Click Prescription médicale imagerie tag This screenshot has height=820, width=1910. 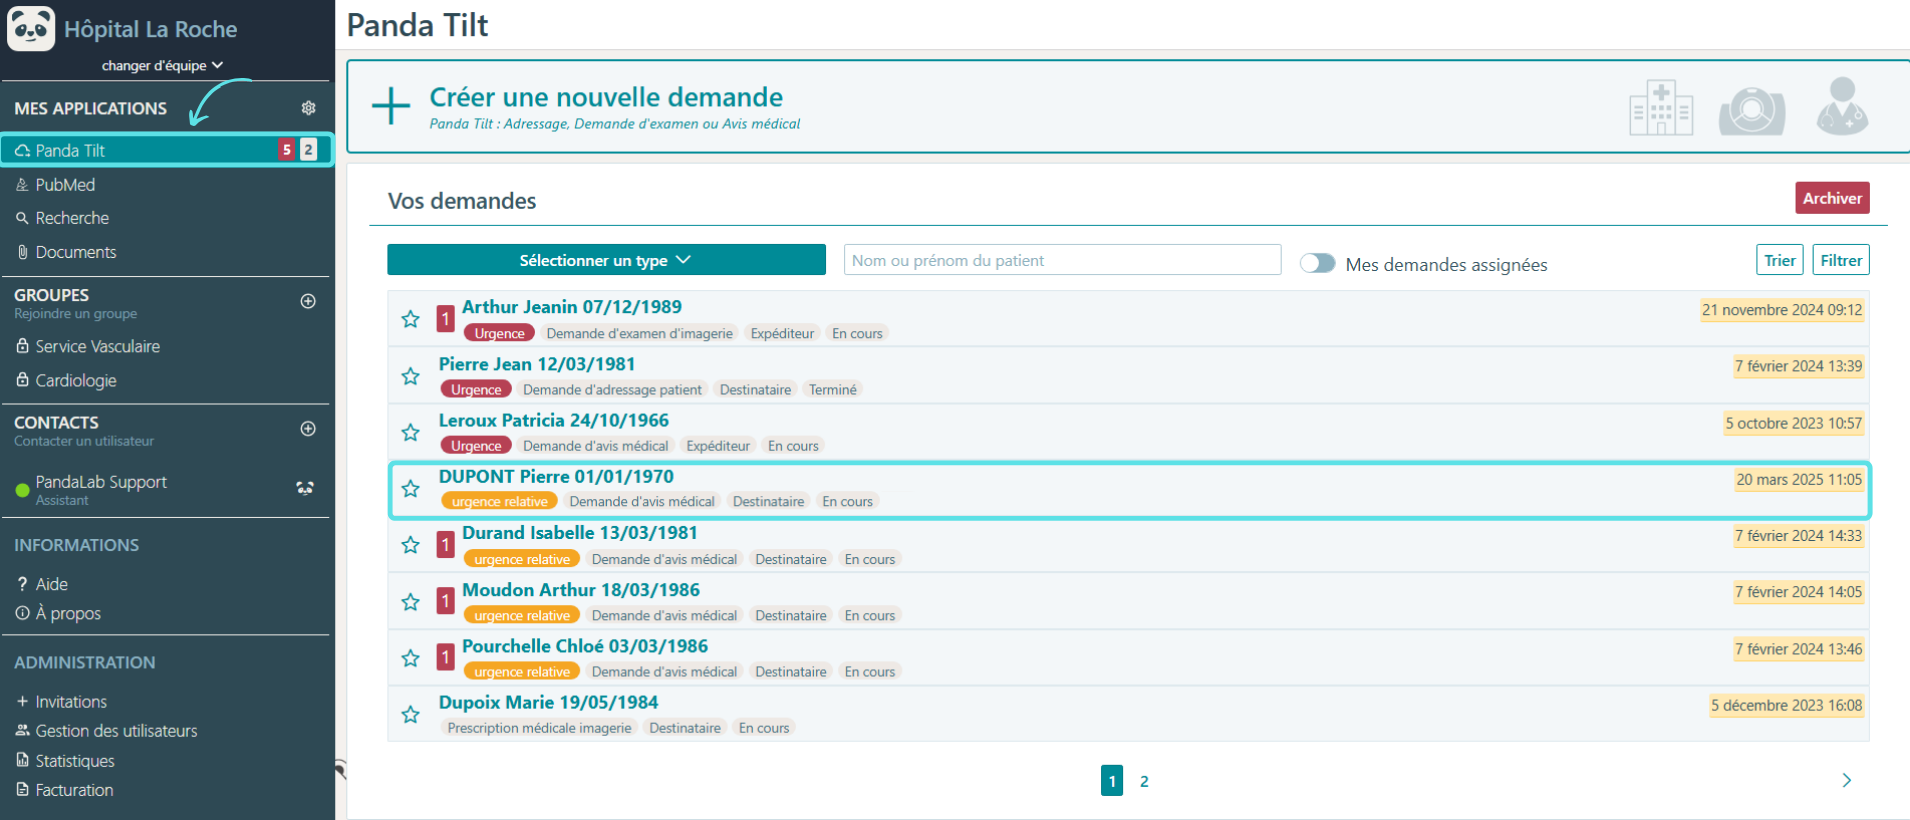(x=540, y=727)
